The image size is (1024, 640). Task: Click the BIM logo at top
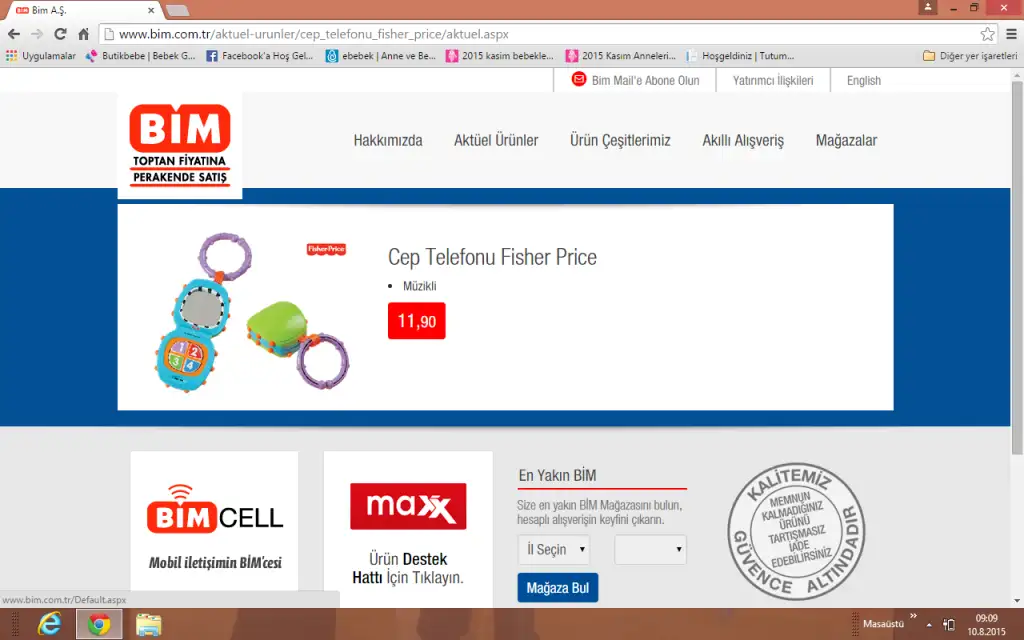(x=180, y=145)
